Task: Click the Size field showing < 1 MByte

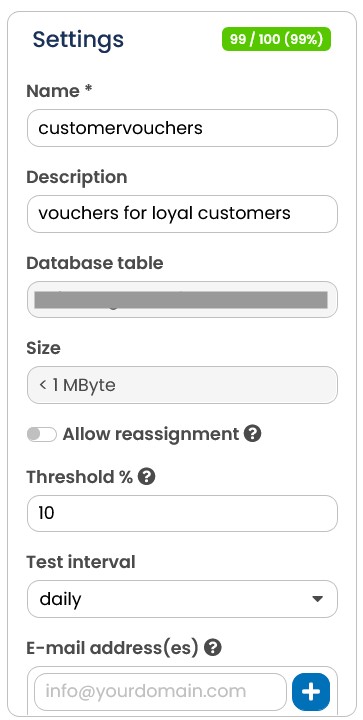Action: tap(182, 385)
